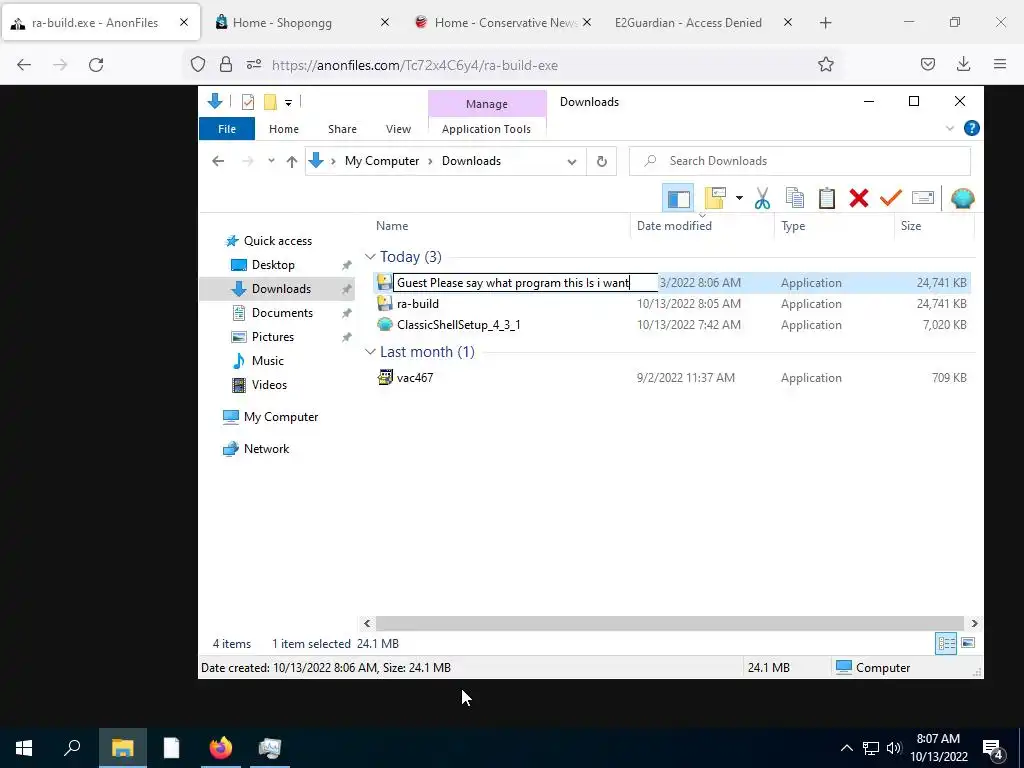This screenshot has height=768, width=1024.
Task: Switch to Large icons view in status bar
Action: (968, 643)
